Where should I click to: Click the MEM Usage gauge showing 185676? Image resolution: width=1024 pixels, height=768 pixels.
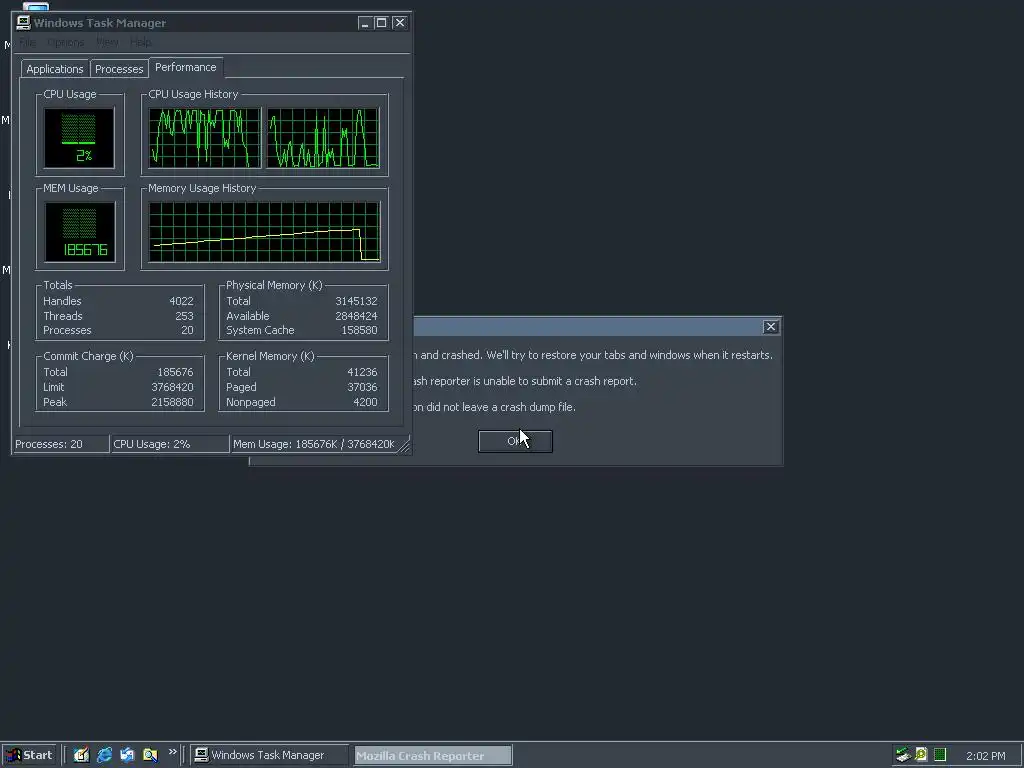click(79, 232)
